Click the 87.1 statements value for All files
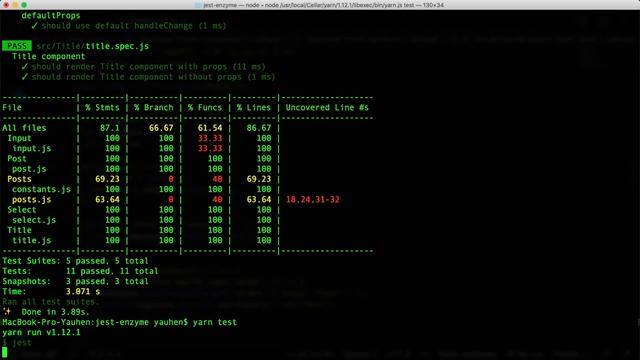This screenshot has width=640, height=360. pyautogui.click(x=110, y=128)
